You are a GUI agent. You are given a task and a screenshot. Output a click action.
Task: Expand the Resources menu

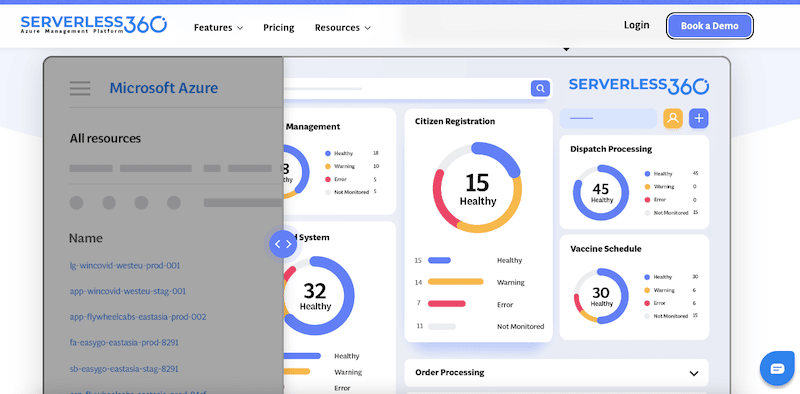click(342, 28)
